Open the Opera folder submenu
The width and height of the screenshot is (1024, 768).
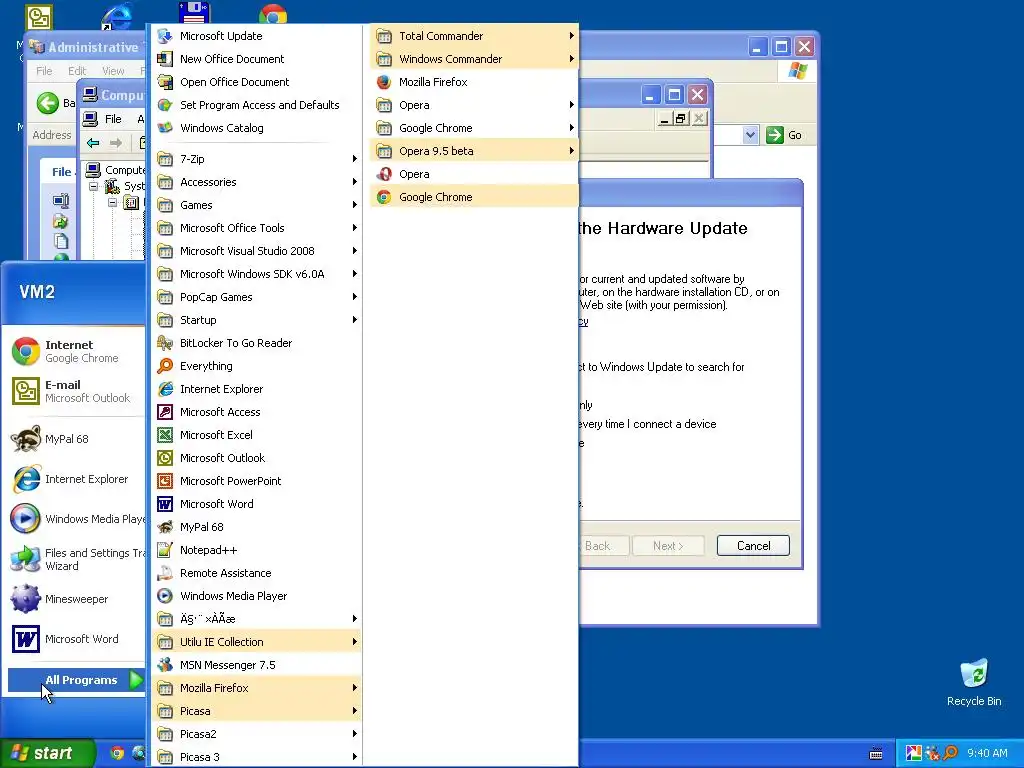click(x=474, y=104)
